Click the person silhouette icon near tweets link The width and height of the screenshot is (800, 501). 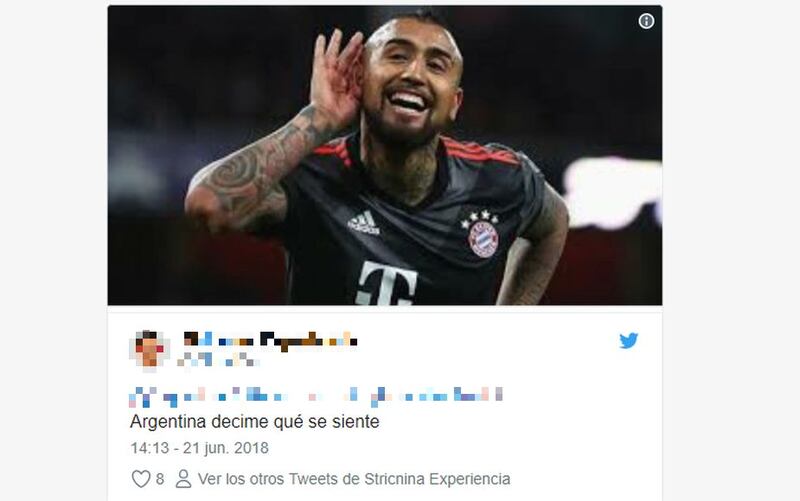183,479
